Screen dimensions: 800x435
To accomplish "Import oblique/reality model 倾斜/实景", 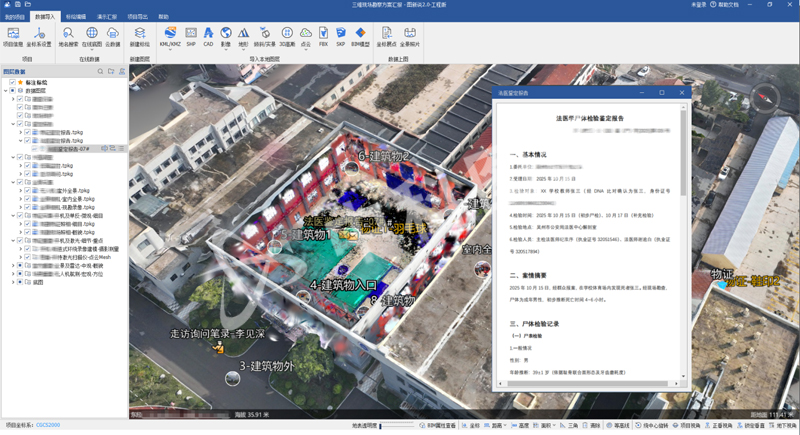I will (265, 37).
